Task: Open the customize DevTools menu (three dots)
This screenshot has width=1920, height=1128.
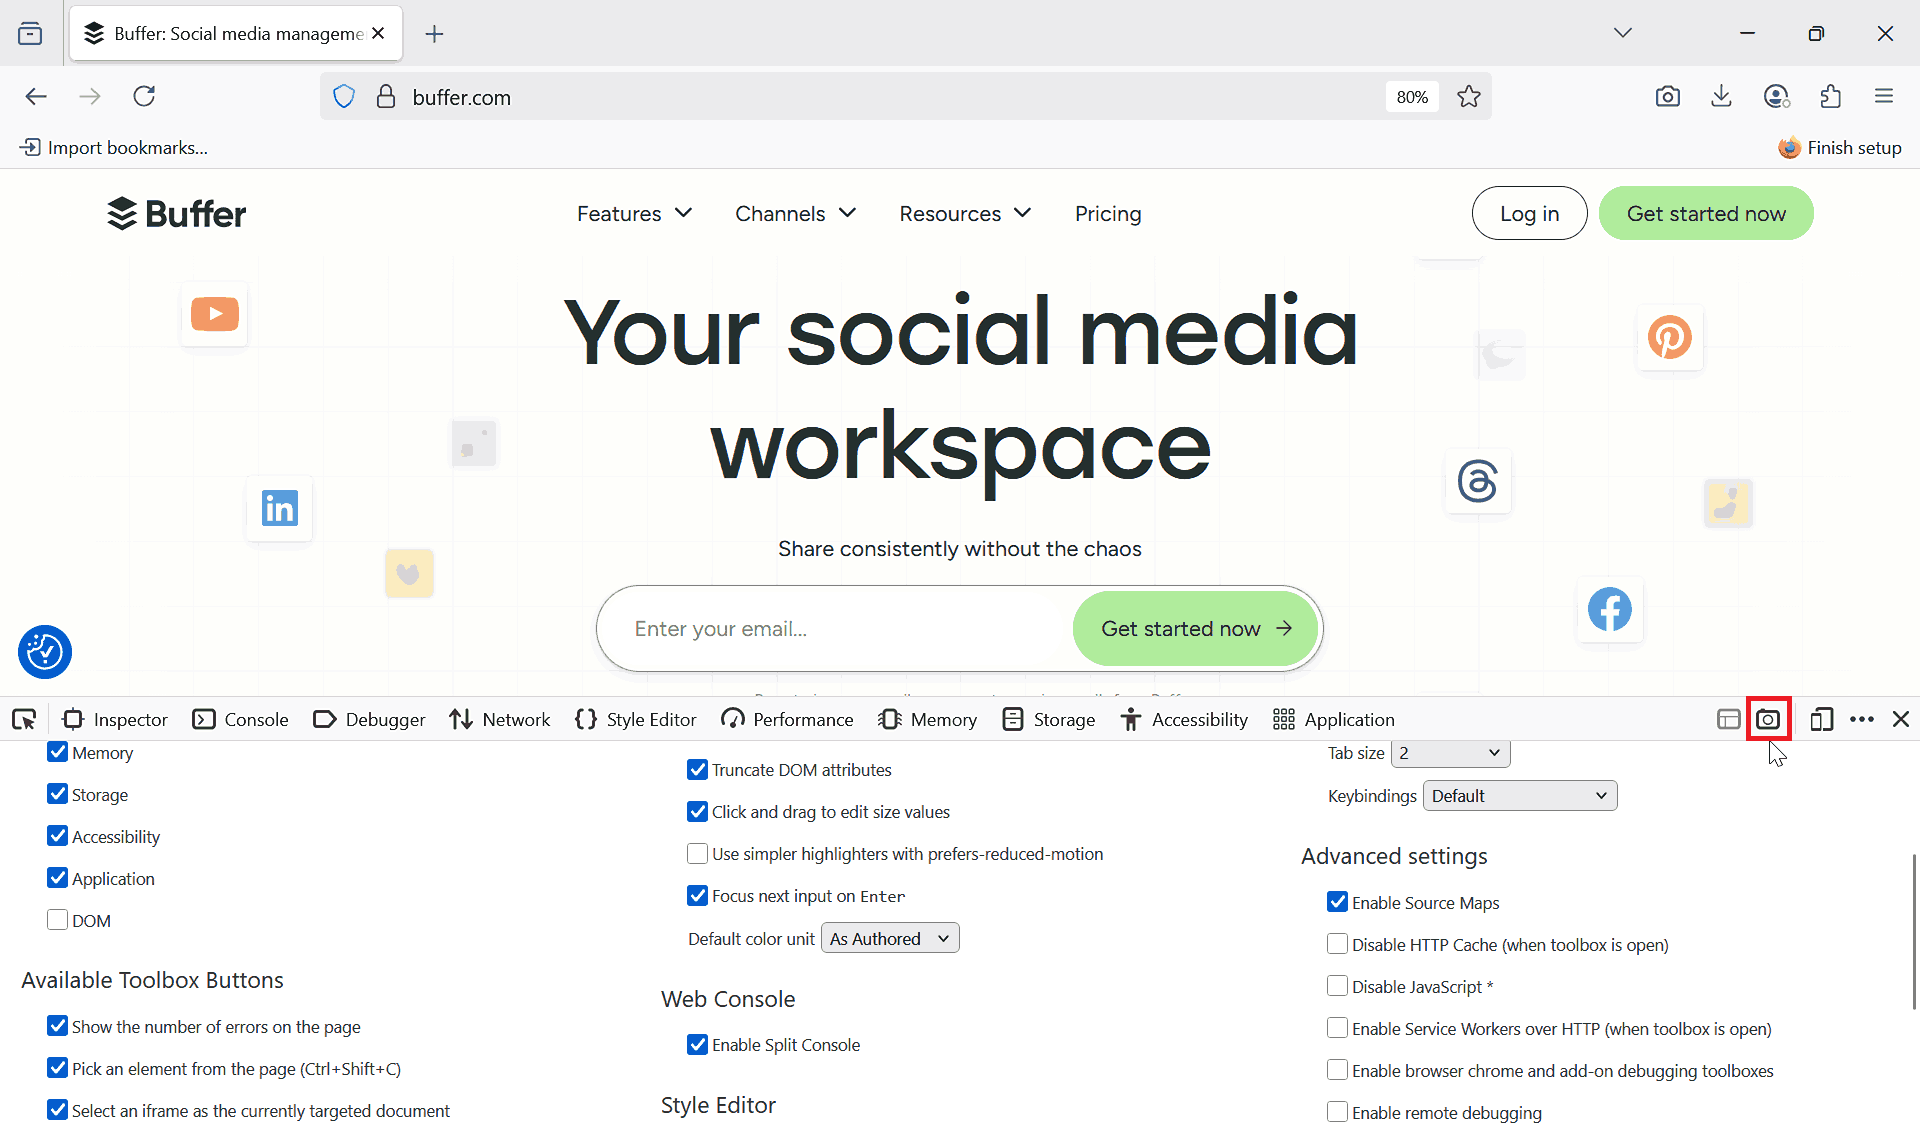Action: (x=1862, y=719)
